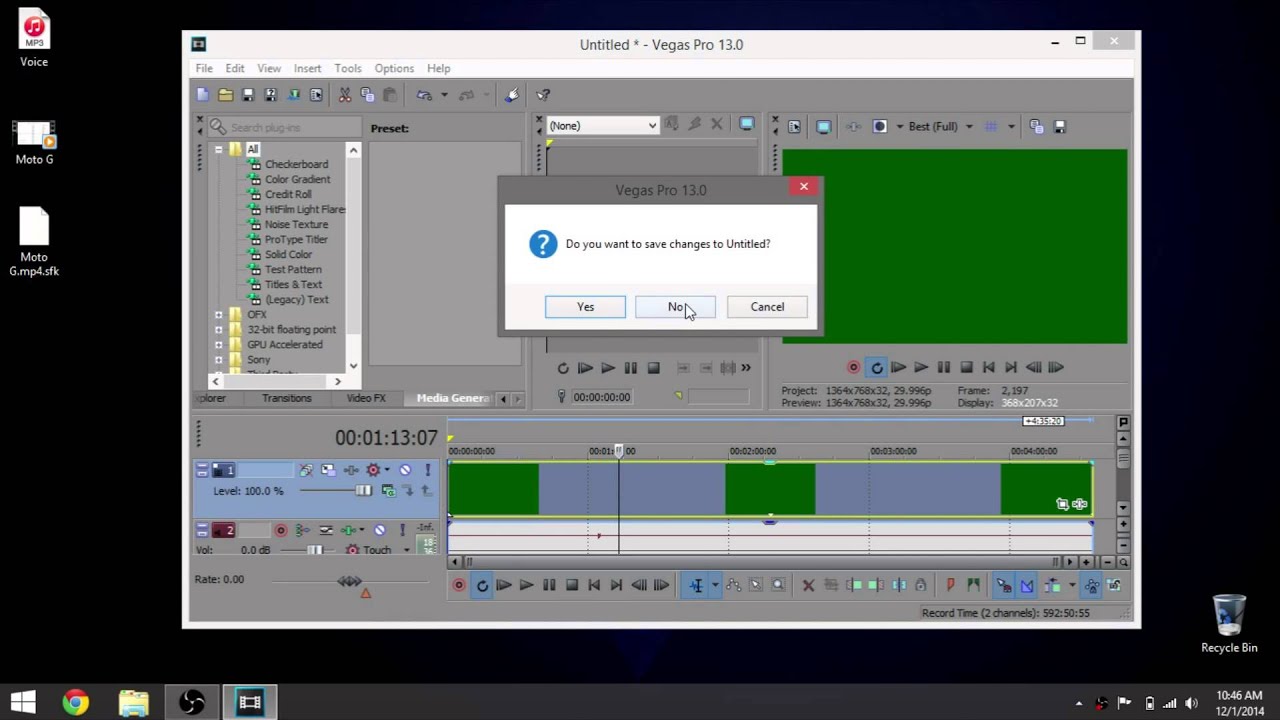Arm audio track 2 for record
The height and width of the screenshot is (720, 1280).
281,530
